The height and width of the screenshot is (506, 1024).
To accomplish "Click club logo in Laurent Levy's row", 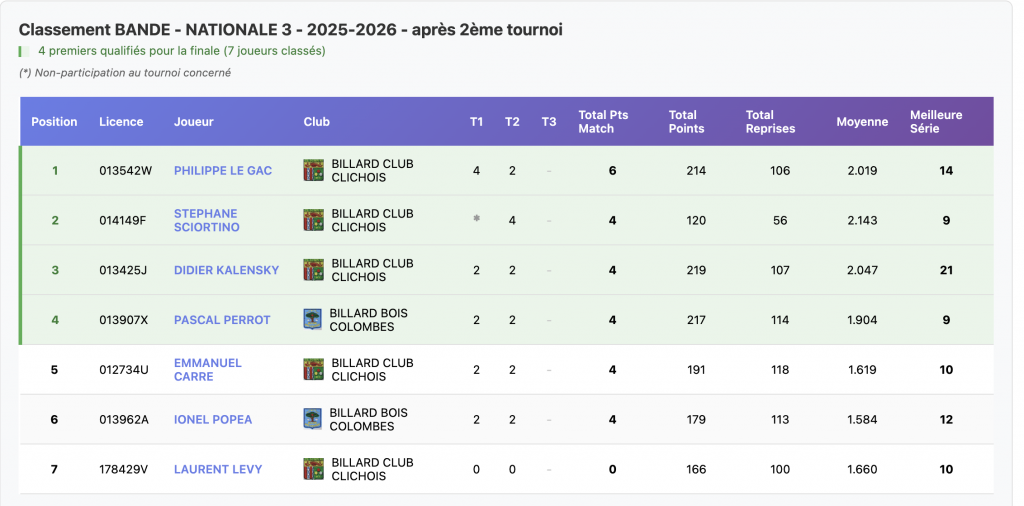I will [x=313, y=469].
